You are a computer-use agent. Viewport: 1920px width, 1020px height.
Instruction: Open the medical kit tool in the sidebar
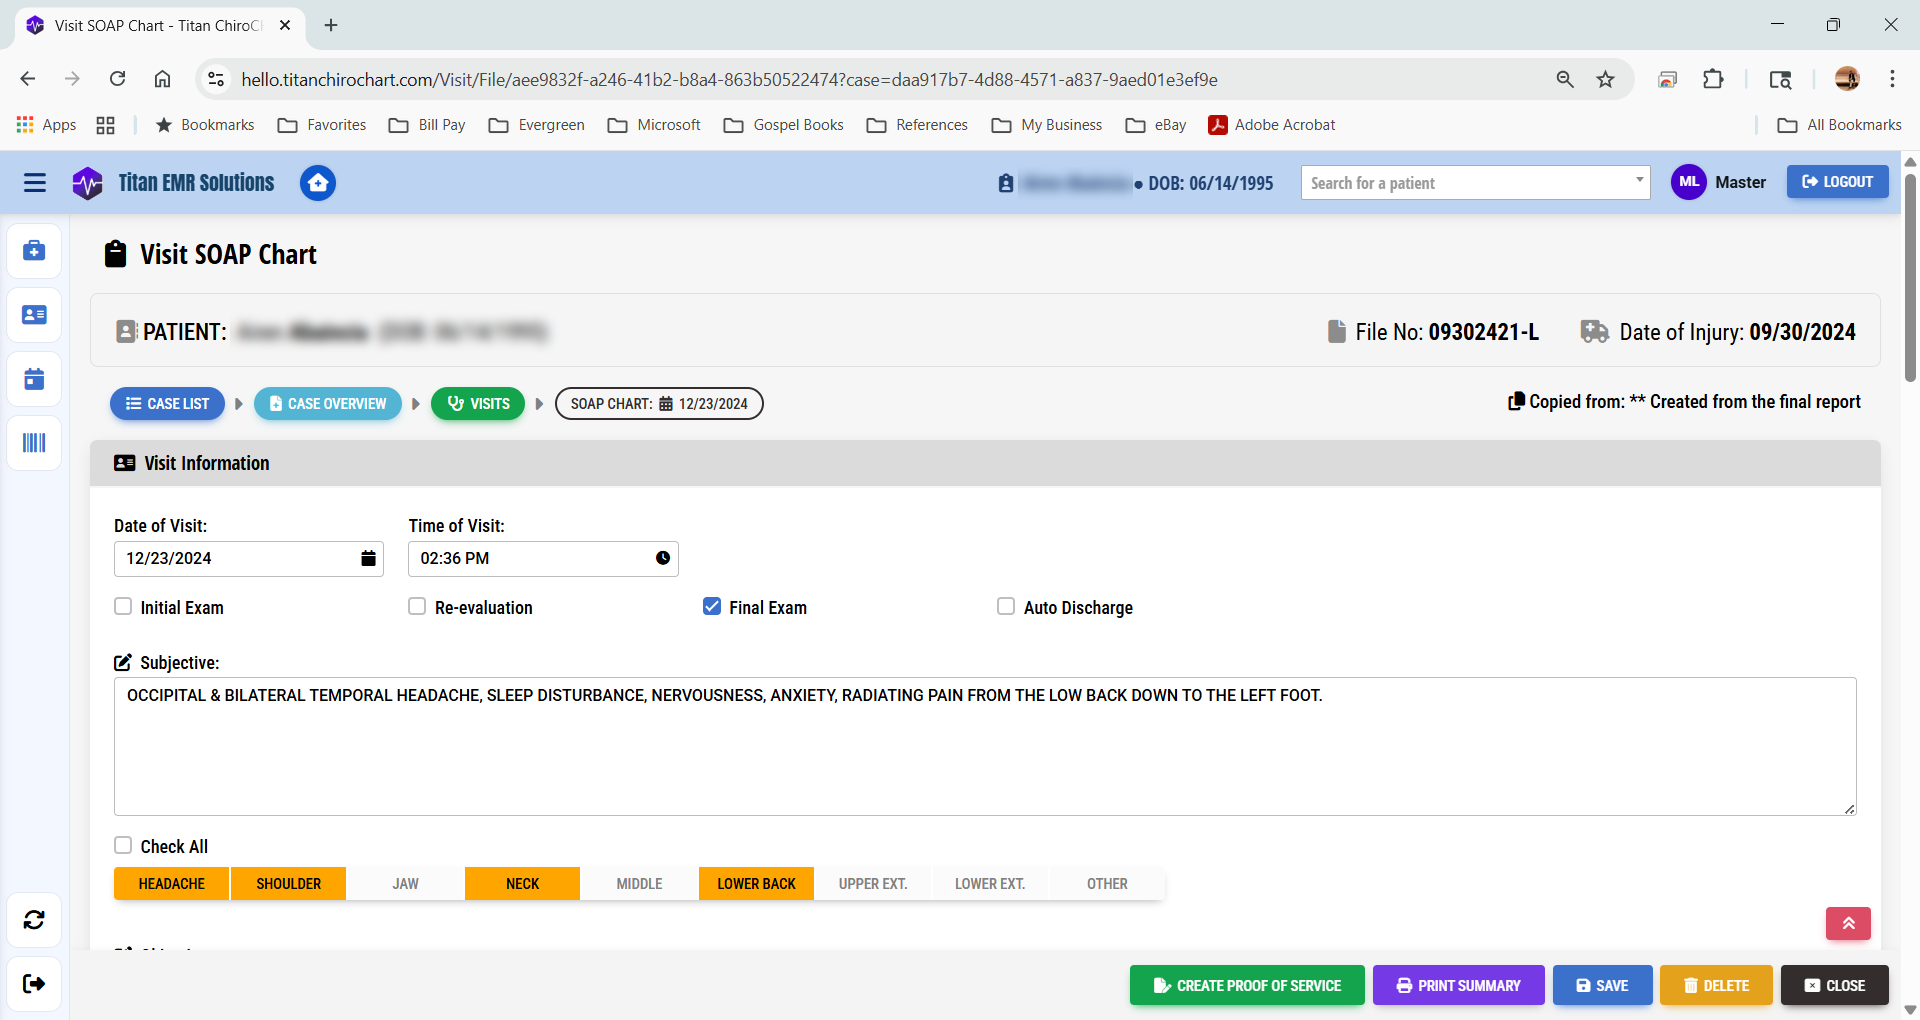34,250
